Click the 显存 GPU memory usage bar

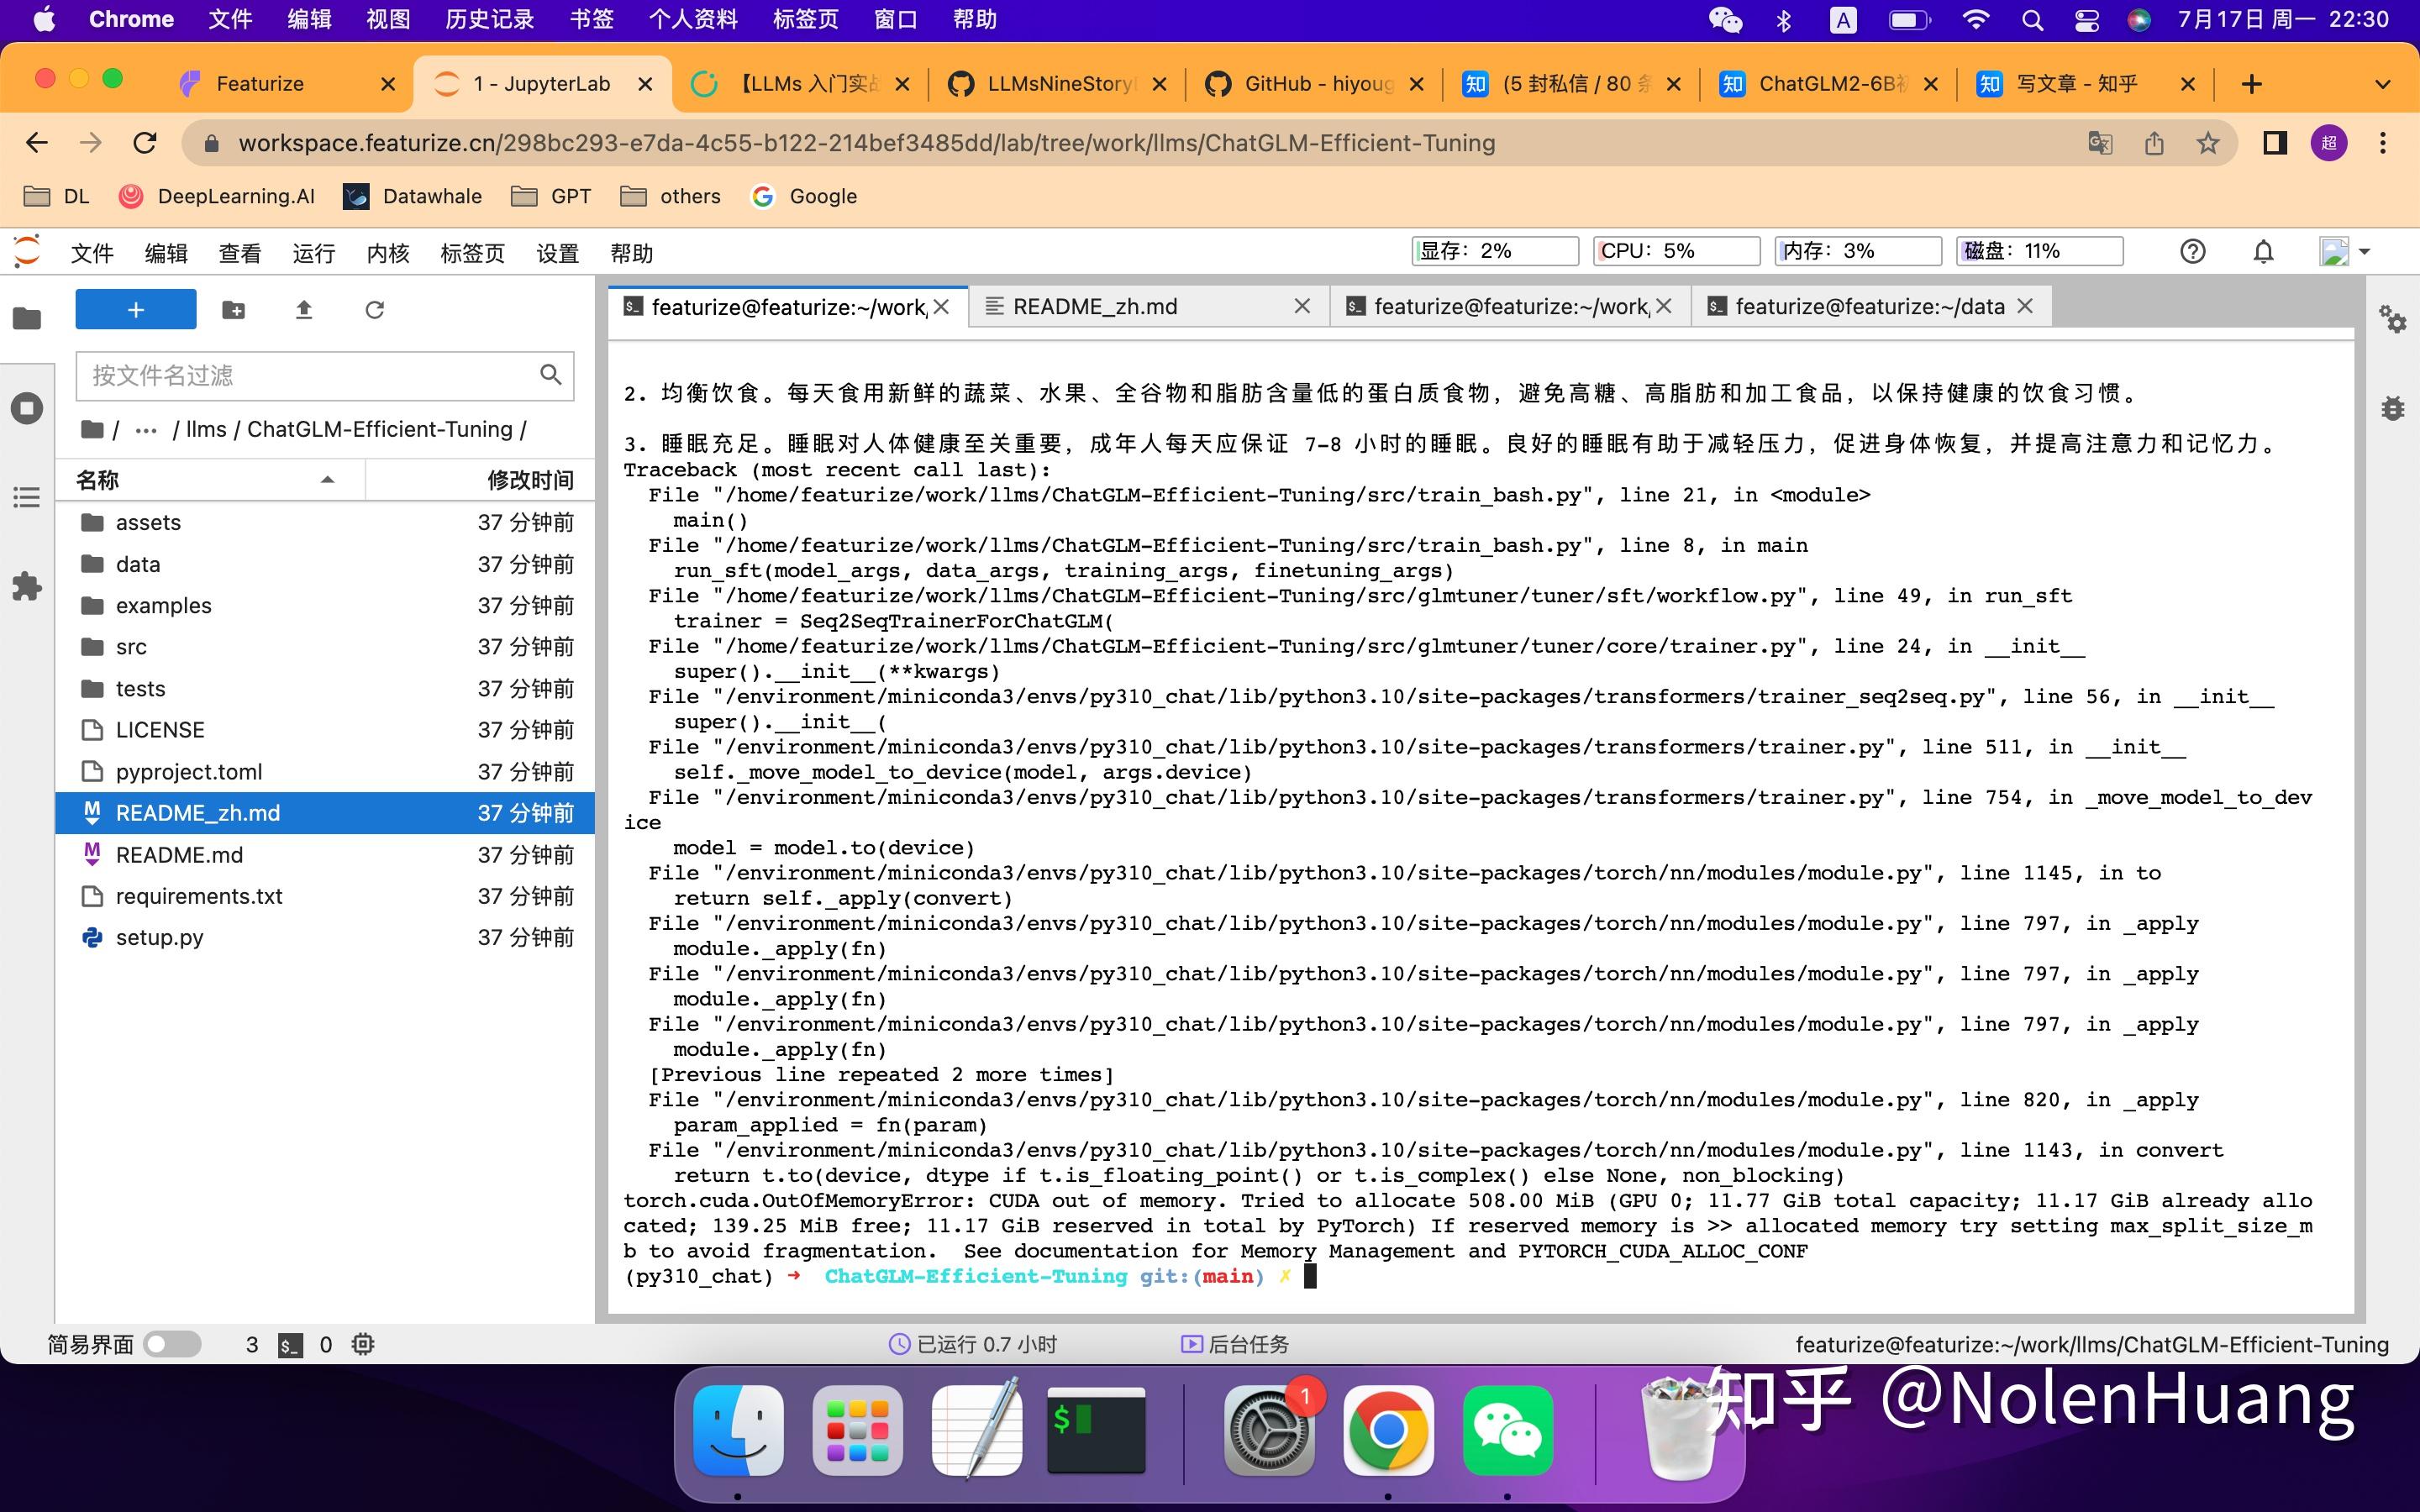coord(1495,251)
